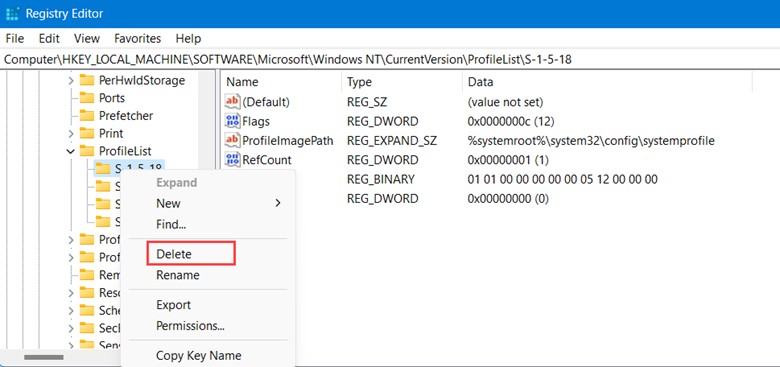This screenshot has height=367, width=780.
Task: Expand the Print key
Action: click(71, 134)
